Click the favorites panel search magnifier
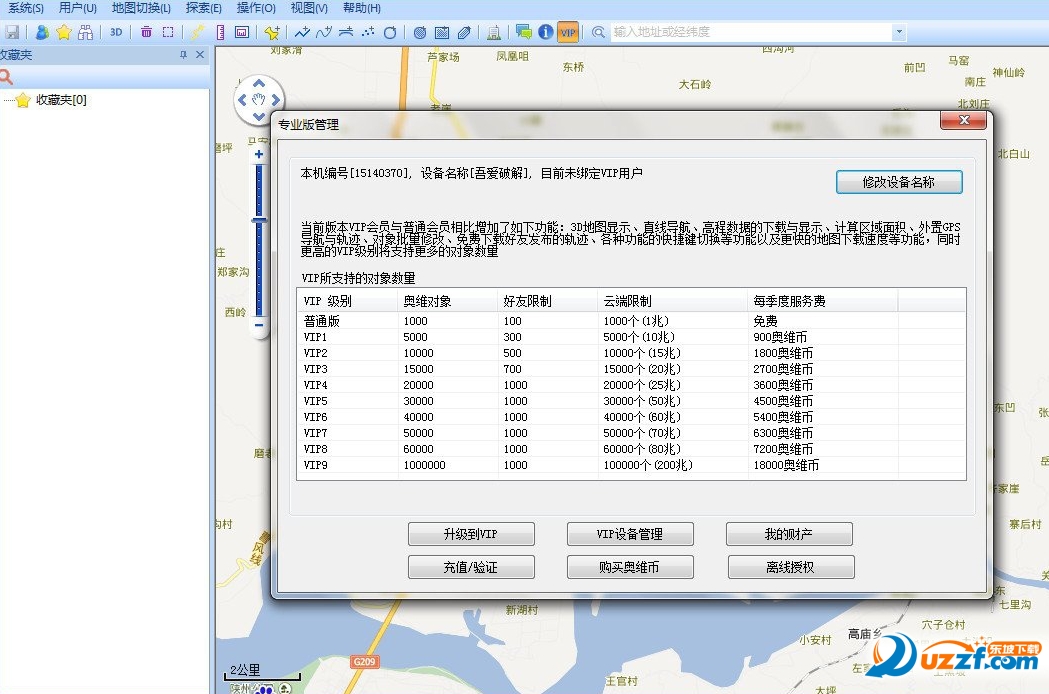Viewport: 1049px width, 694px height. [x=7, y=77]
